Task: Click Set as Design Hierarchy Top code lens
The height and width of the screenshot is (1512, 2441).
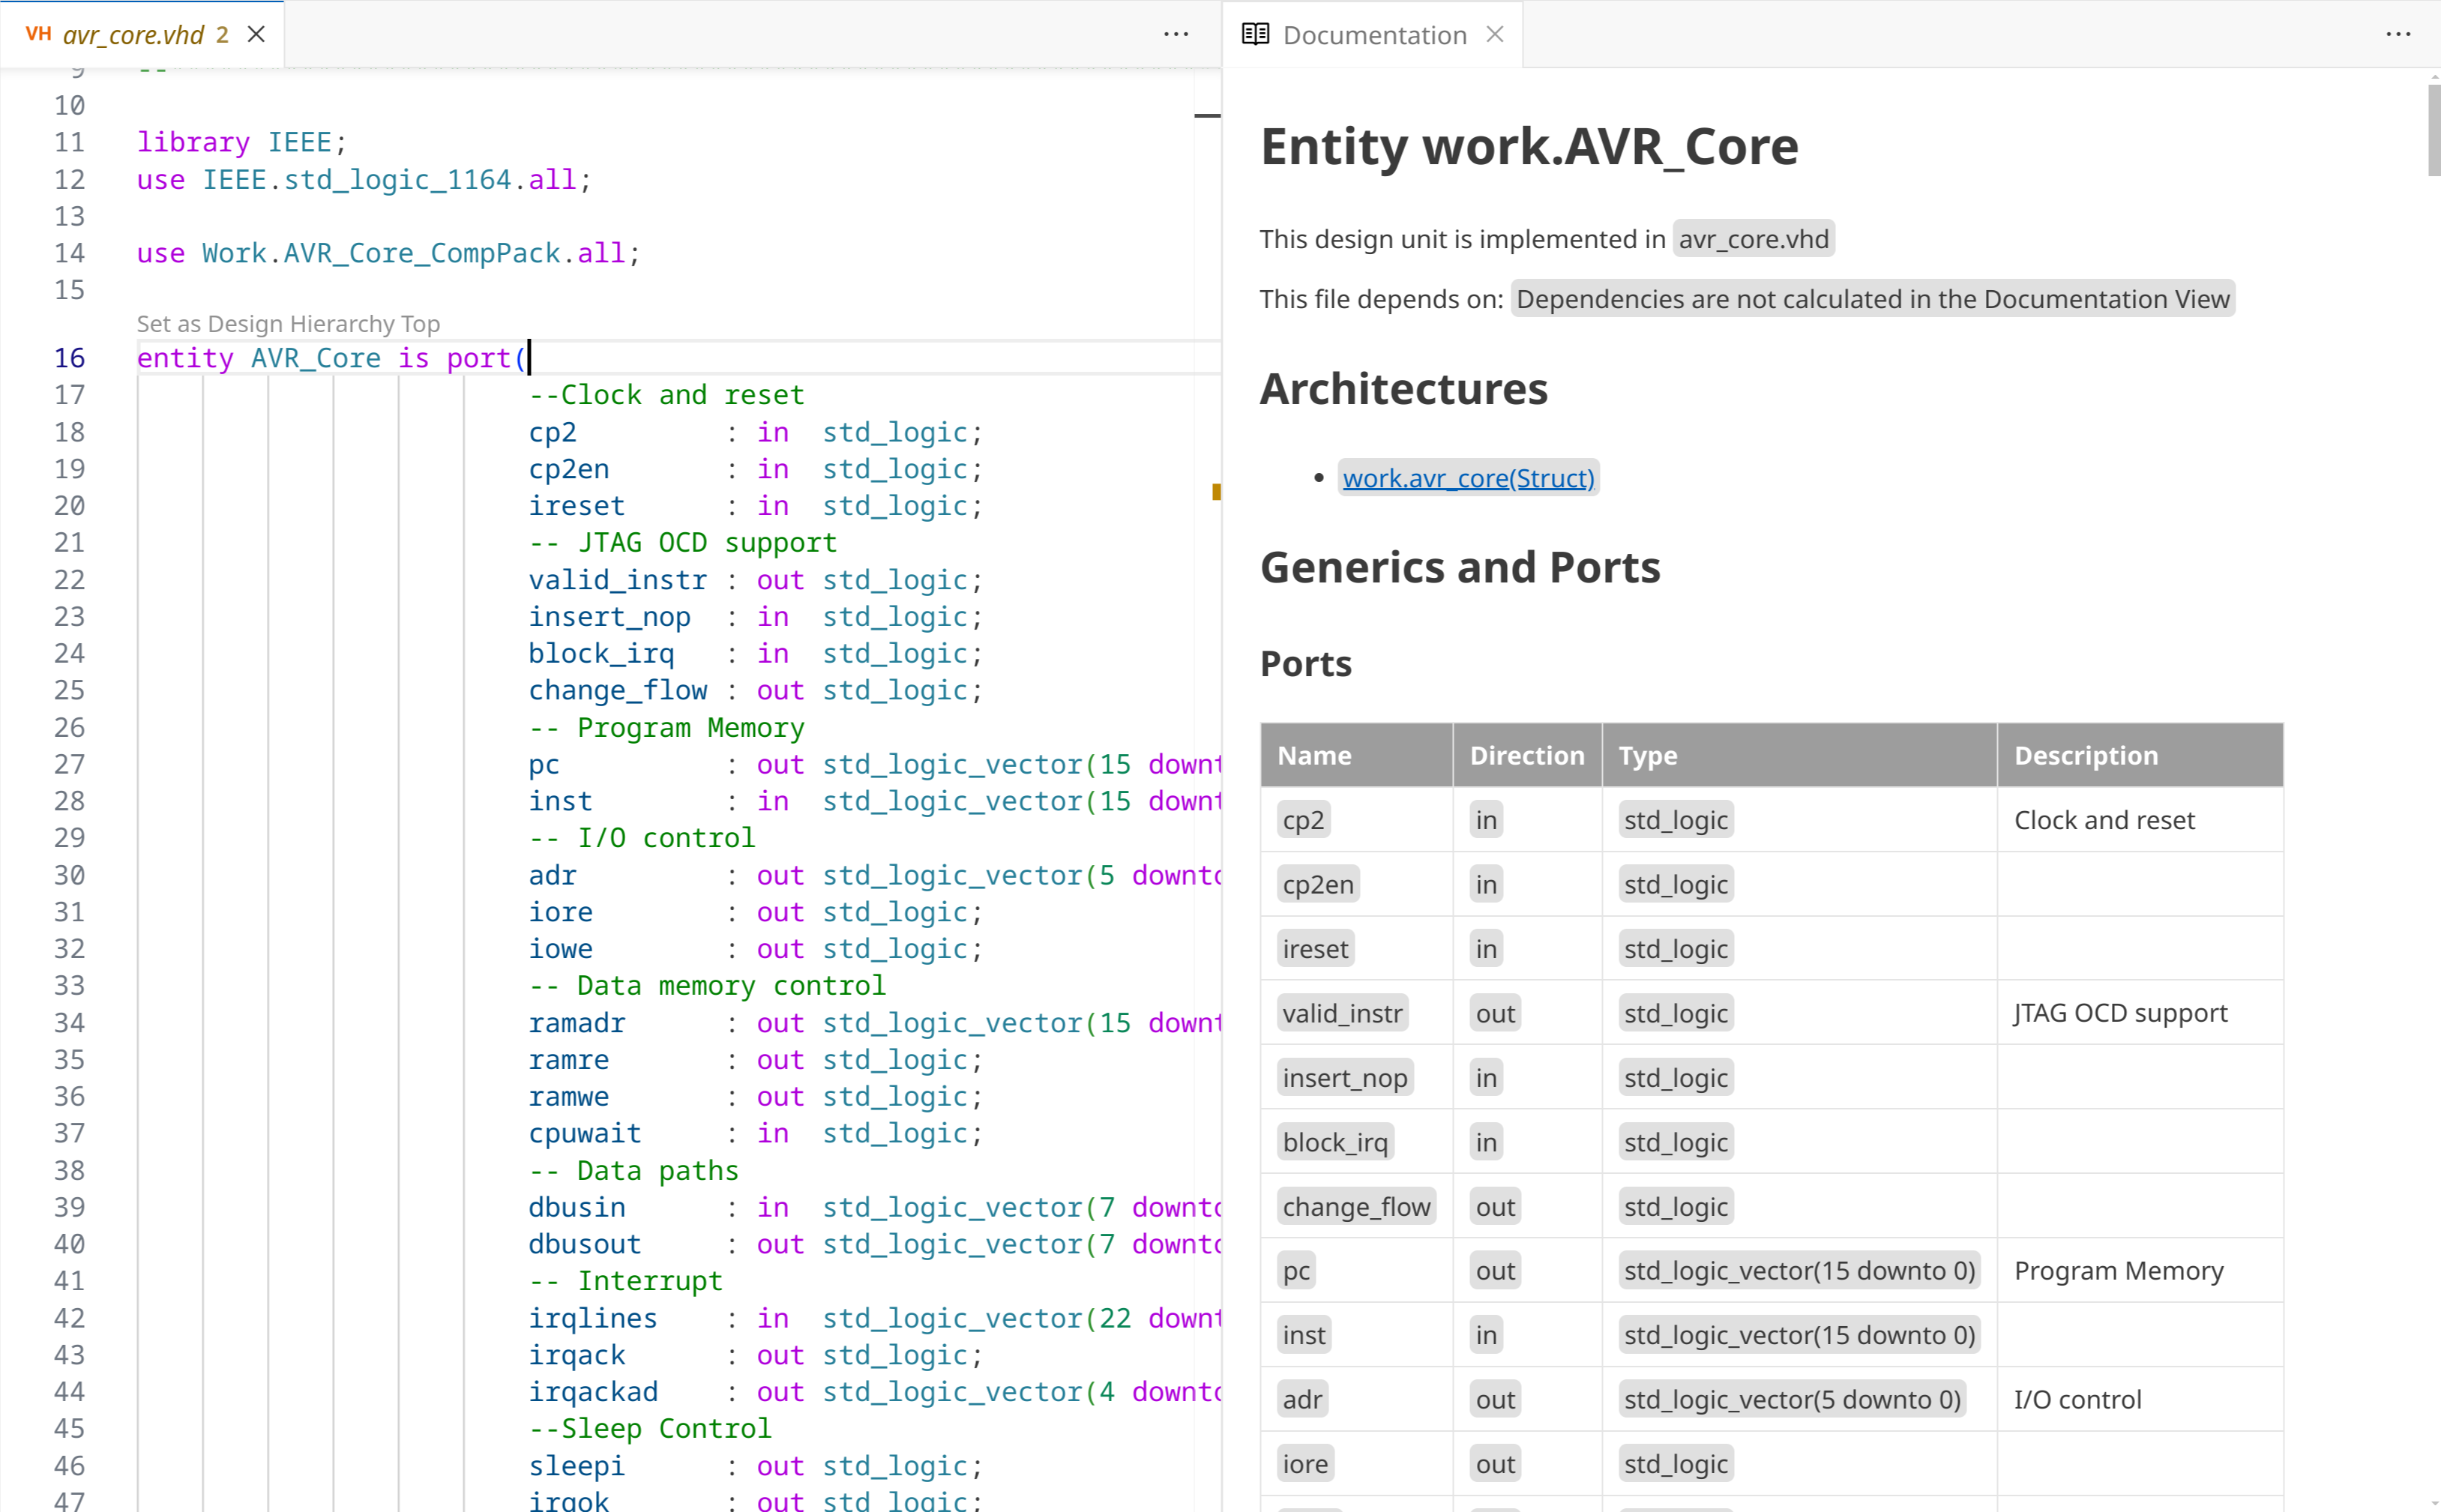Action: click(288, 324)
